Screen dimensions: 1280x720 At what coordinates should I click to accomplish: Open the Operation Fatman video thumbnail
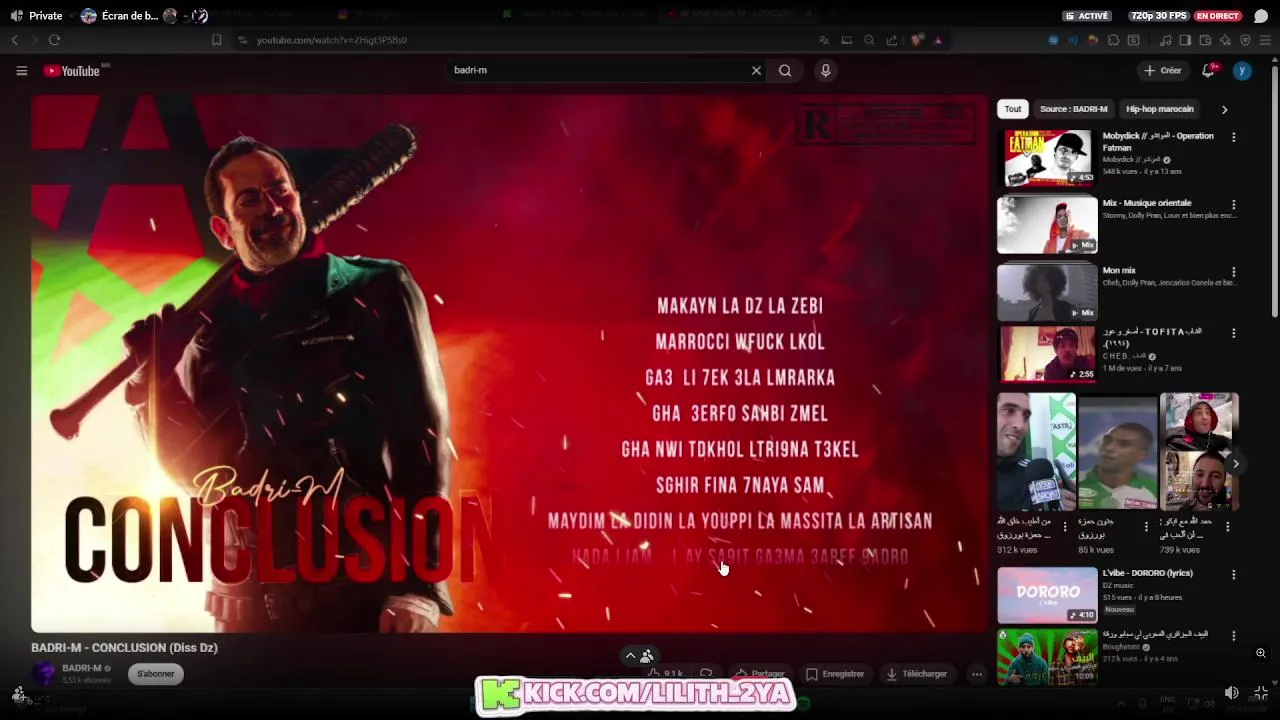(1047, 157)
